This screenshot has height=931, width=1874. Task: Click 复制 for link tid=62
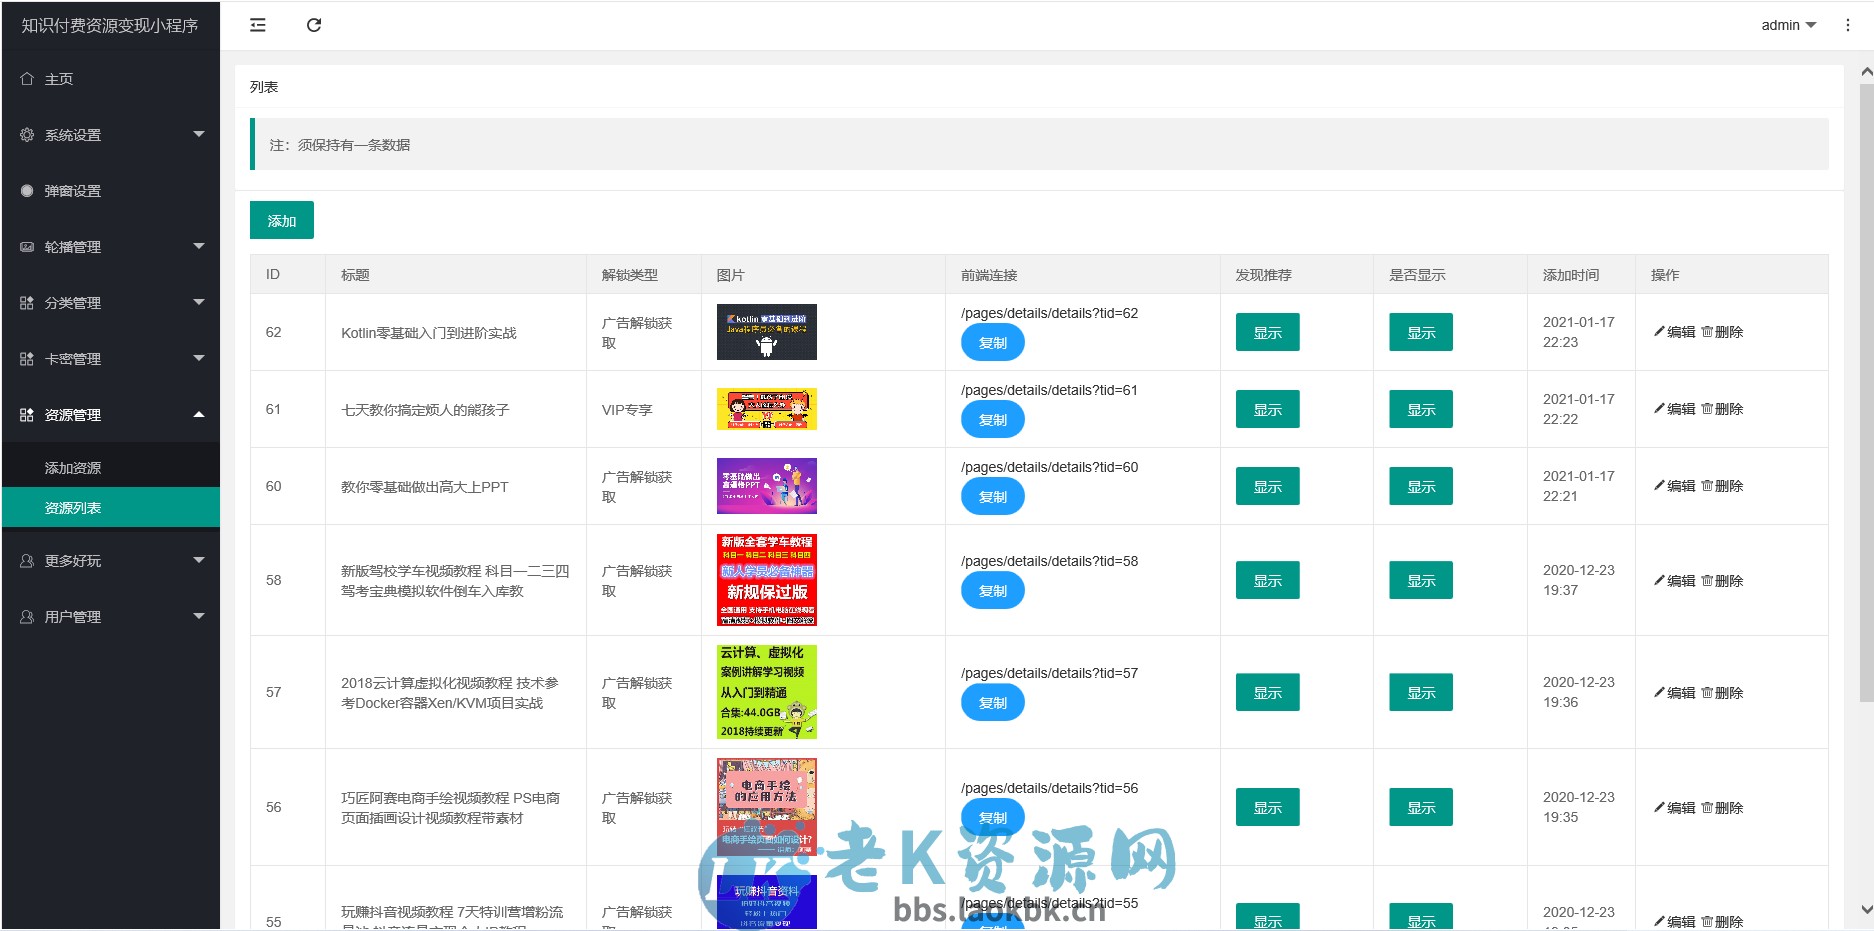991,342
